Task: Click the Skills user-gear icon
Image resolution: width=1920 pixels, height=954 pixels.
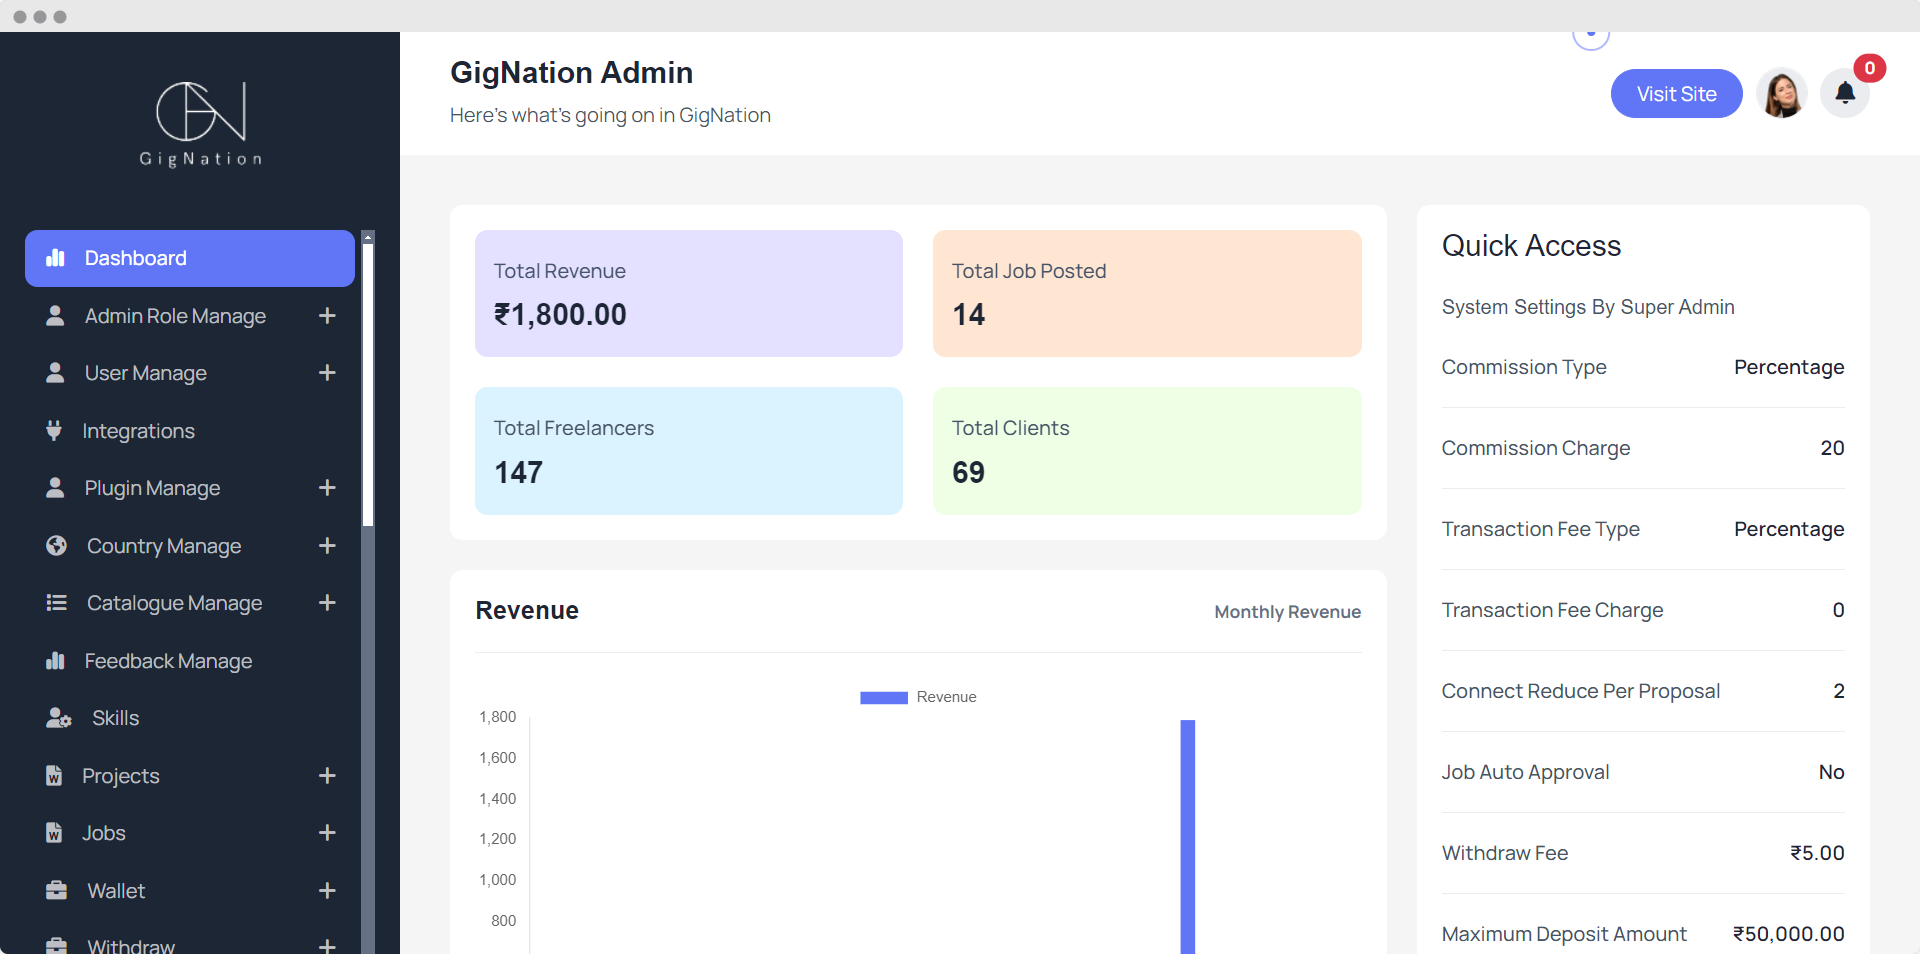Action: (x=59, y=718)
